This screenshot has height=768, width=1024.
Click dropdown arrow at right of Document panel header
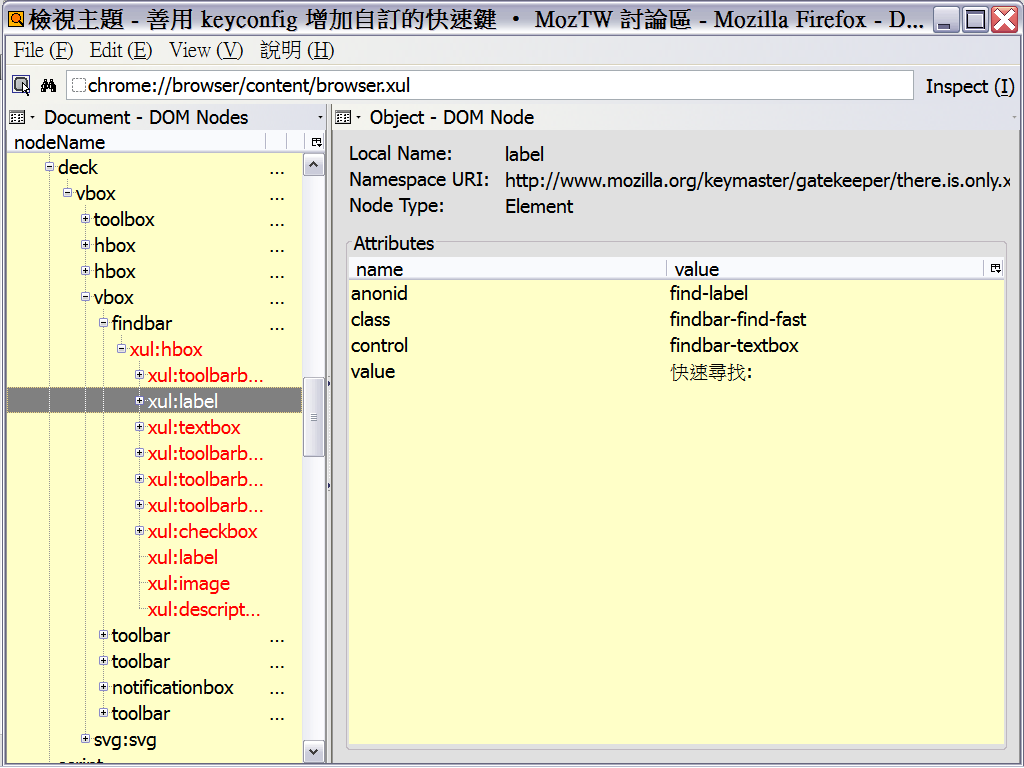click(320, 118)
